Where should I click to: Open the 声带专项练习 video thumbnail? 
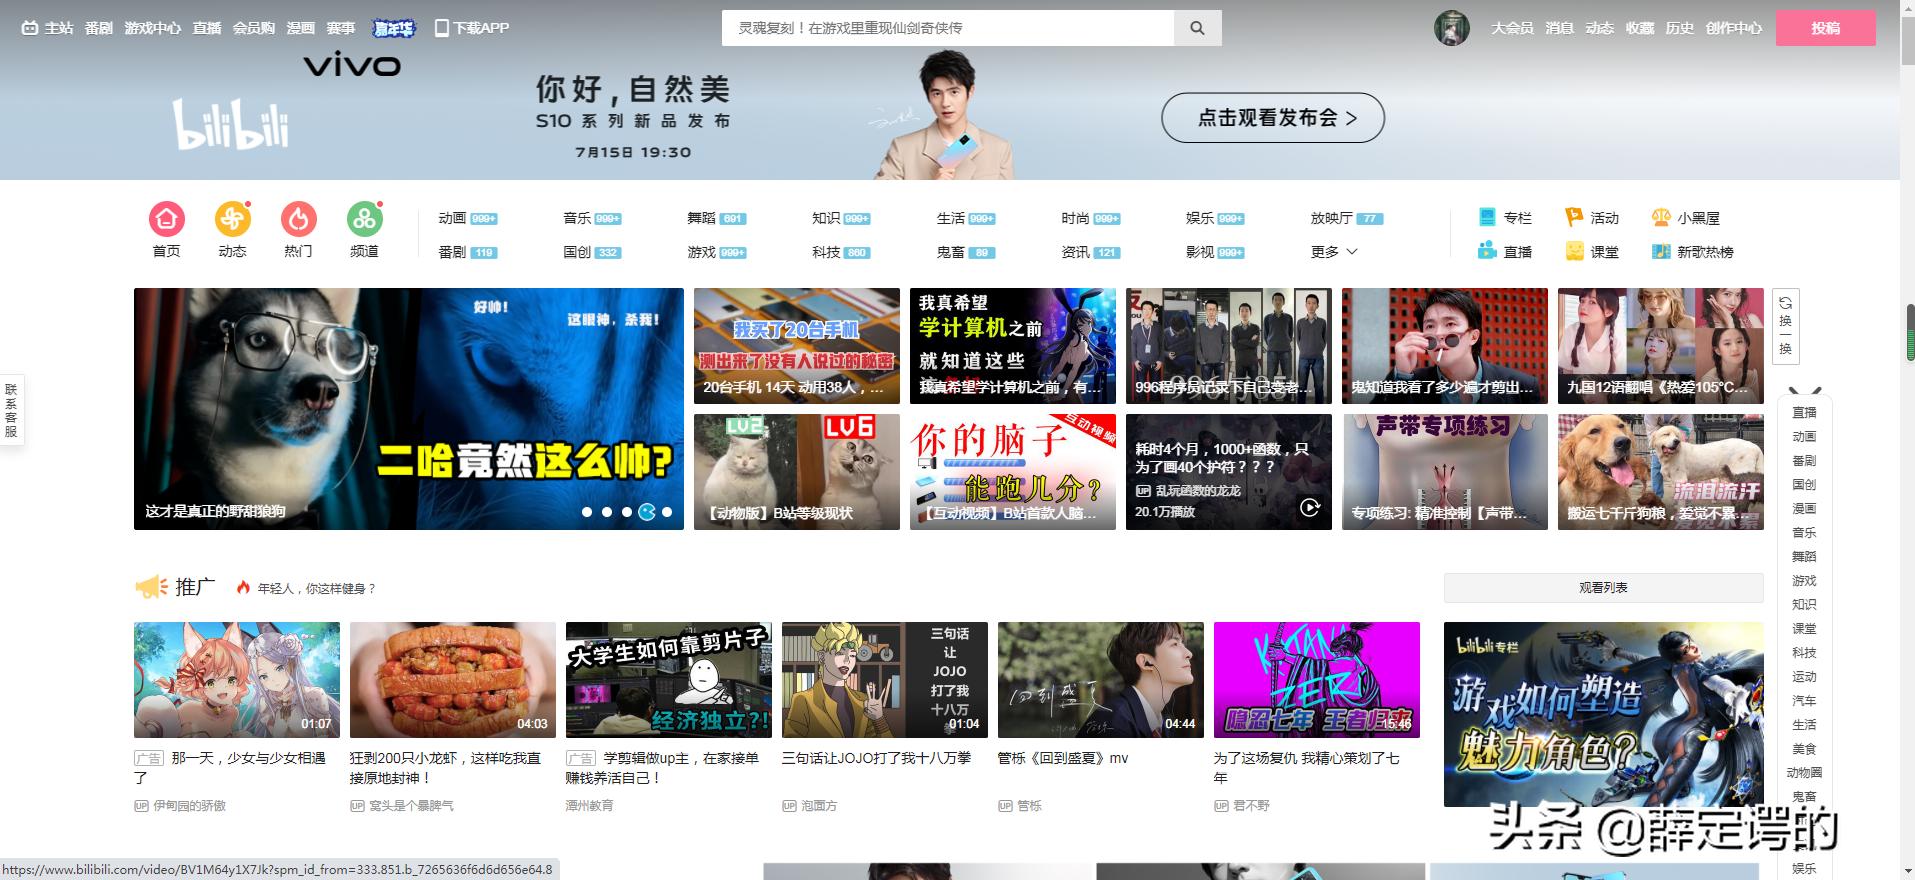pos(1445,472)
